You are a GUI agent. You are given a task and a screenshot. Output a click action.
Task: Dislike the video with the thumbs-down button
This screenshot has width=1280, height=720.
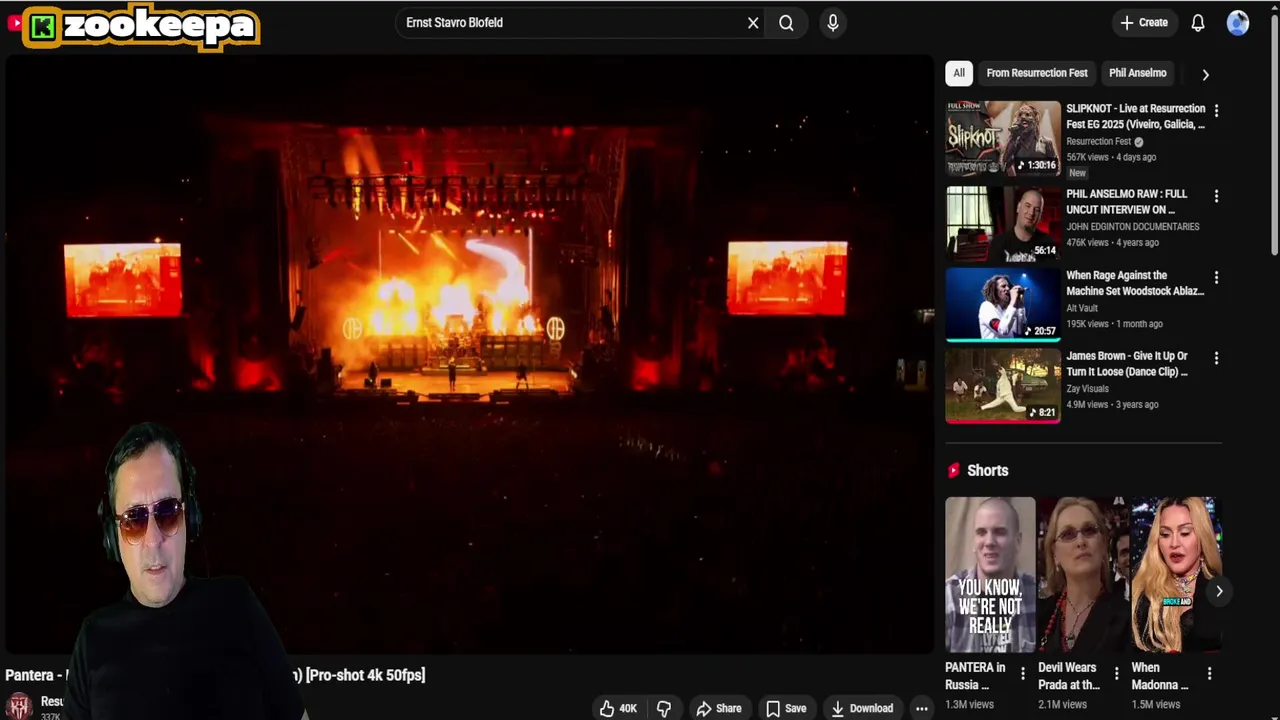pyautogui.click(x=664, y=708)
